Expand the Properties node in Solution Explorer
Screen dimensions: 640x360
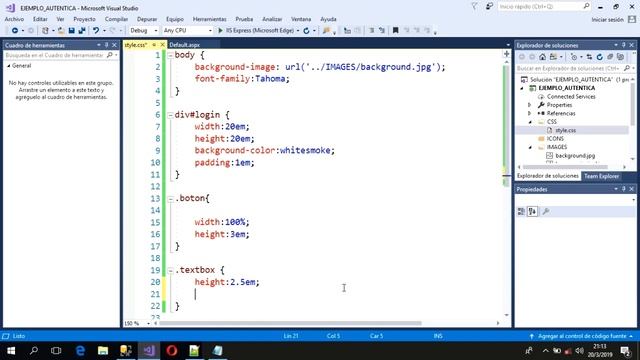pyautogui.click(x=530, y=105)
